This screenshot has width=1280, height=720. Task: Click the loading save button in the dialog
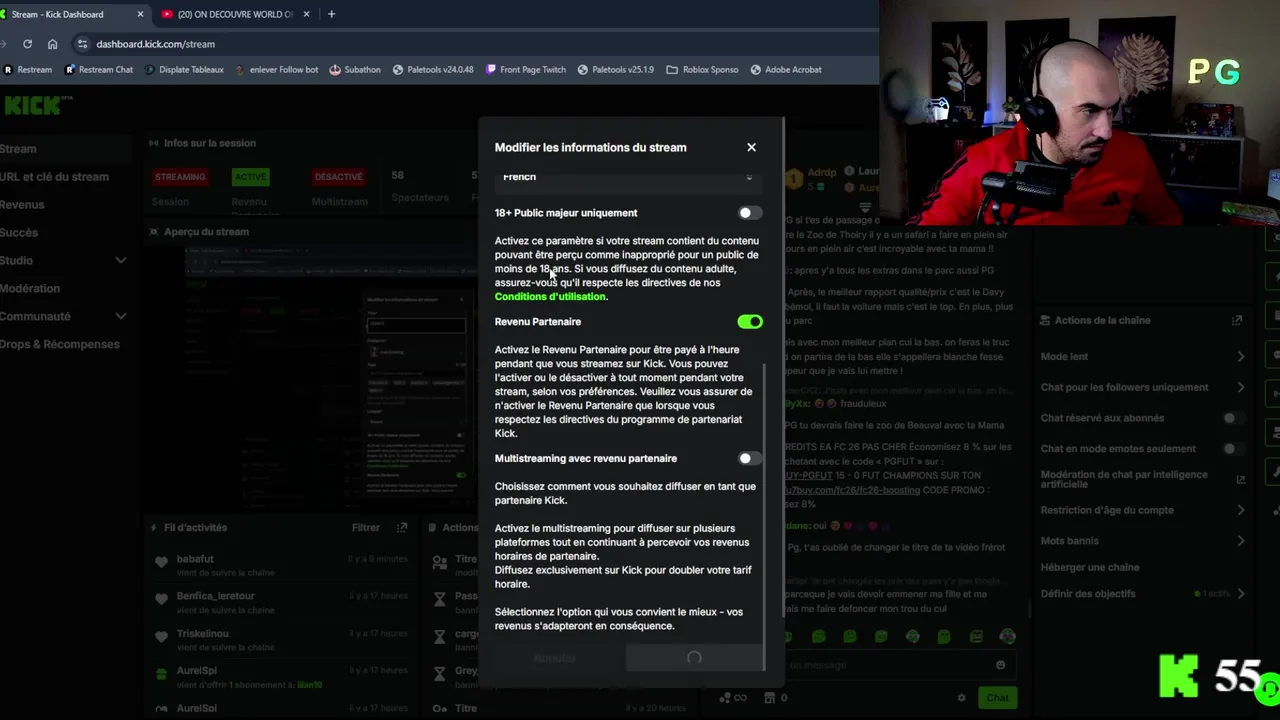click(x=694, y=658)
